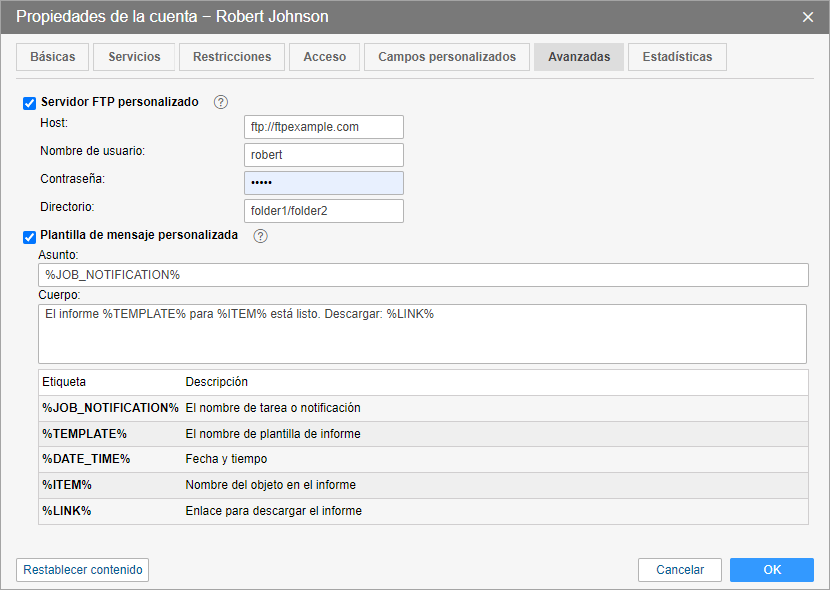This screenshot has height=590, width=830.
Task: Switch to the Estadísticas tab
Action: coord(677,57)
